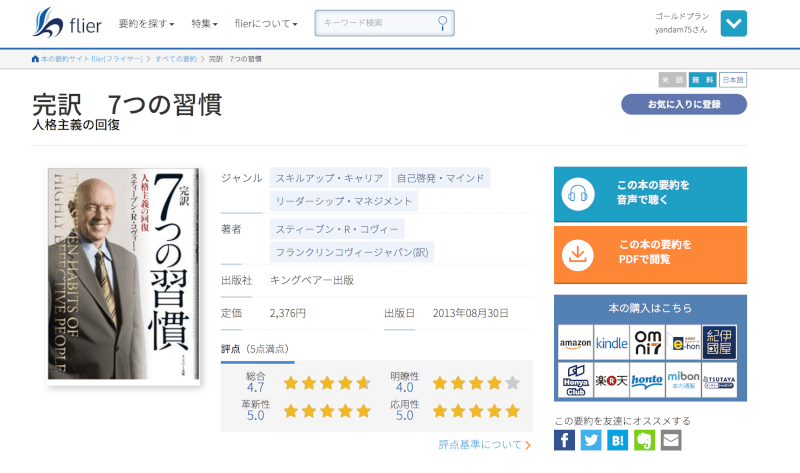Open the 評点基準について link

tap(484, 444)
